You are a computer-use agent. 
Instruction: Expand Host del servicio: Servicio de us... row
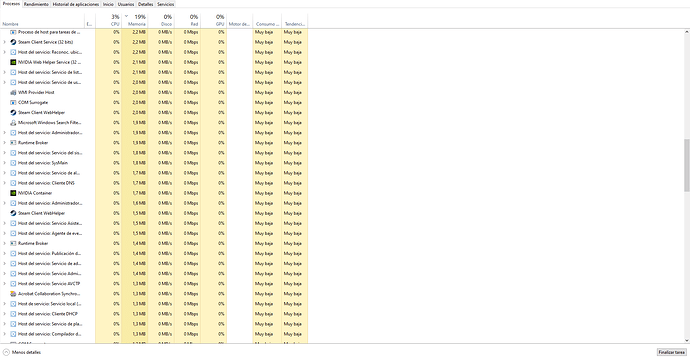4,82
